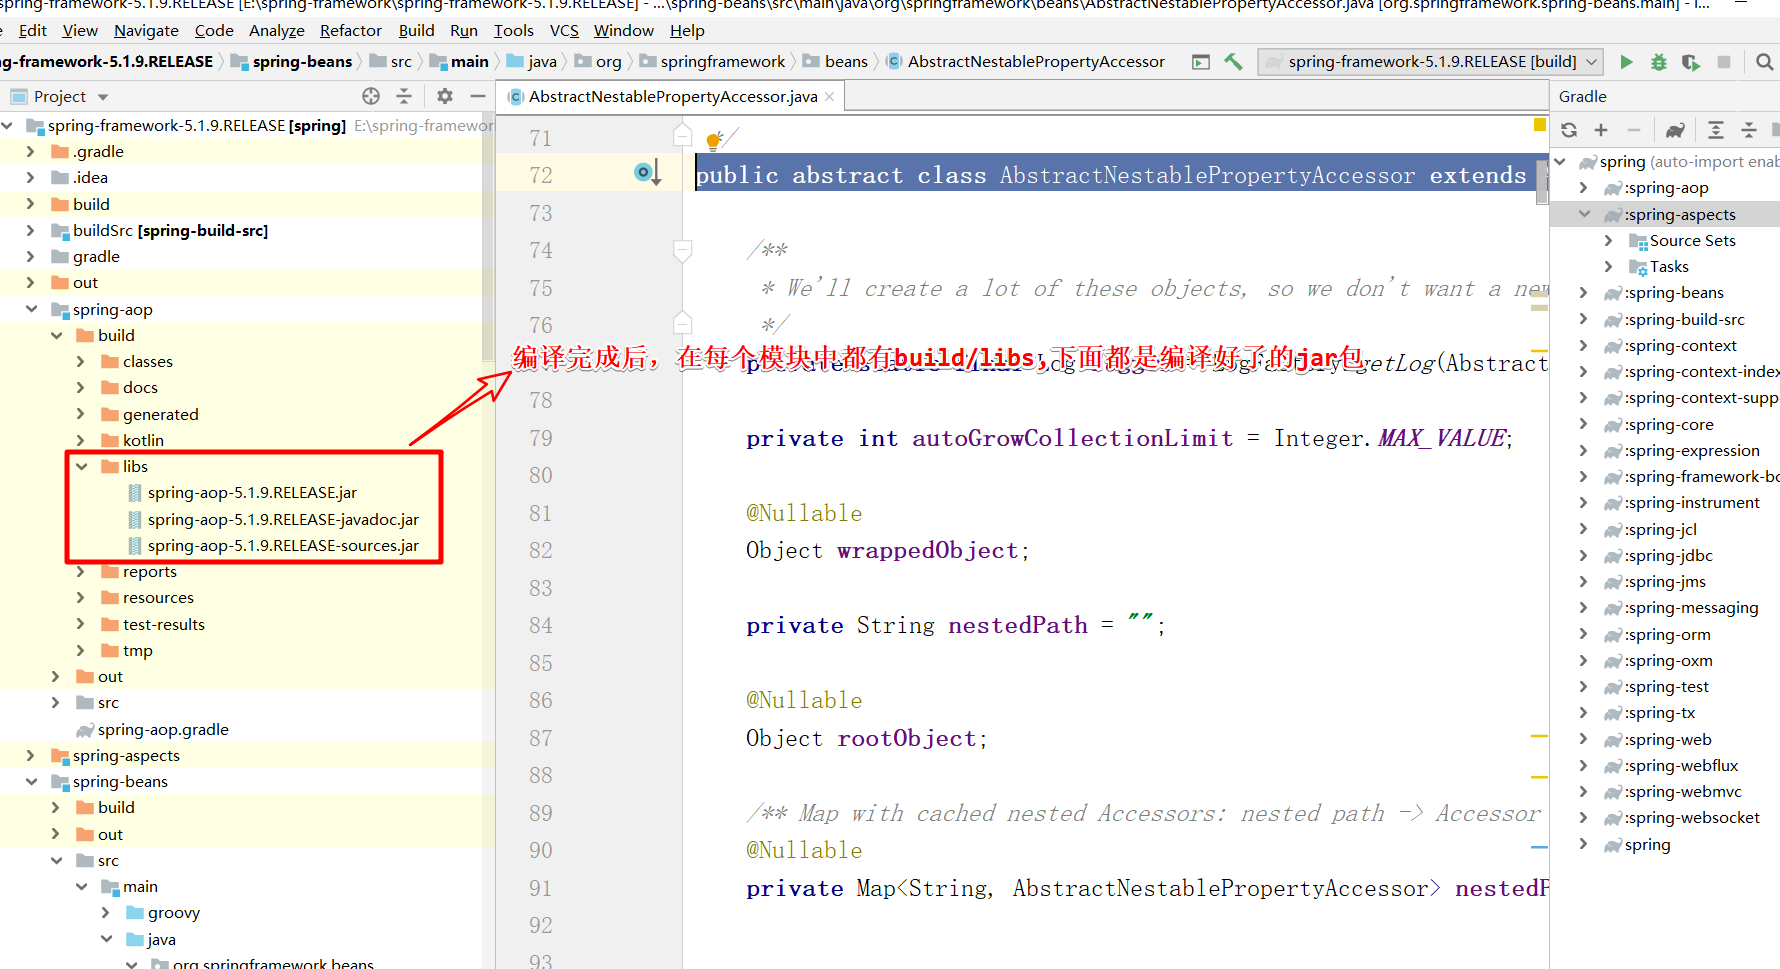This screenshot has width=1780, height=969.
Task: Open the Analyze menu
Action: click(x=277, y=31)
